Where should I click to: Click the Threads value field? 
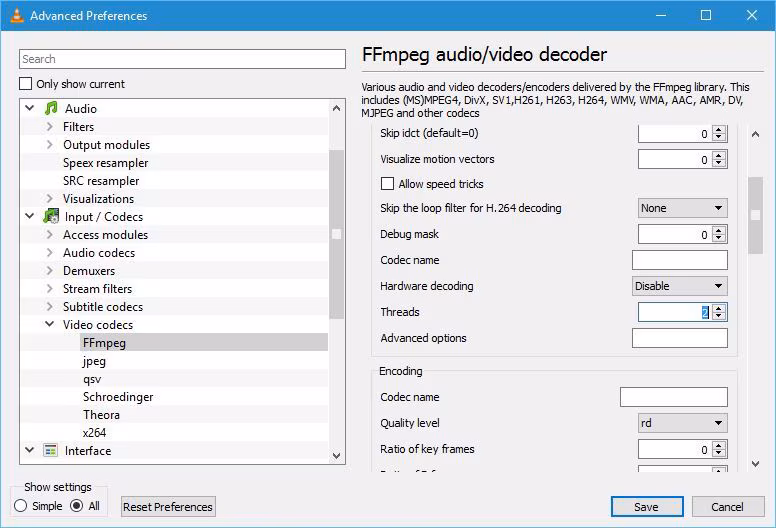(675, 312)
